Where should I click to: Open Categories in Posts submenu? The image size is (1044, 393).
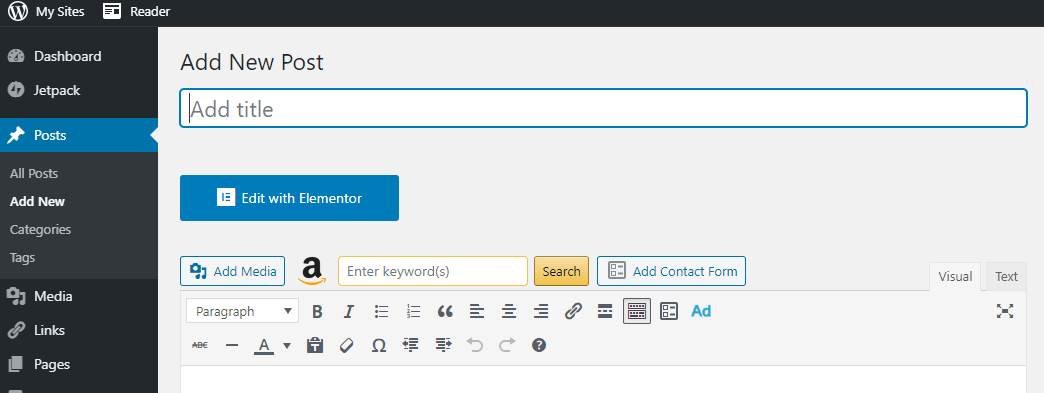pos(41,229)
